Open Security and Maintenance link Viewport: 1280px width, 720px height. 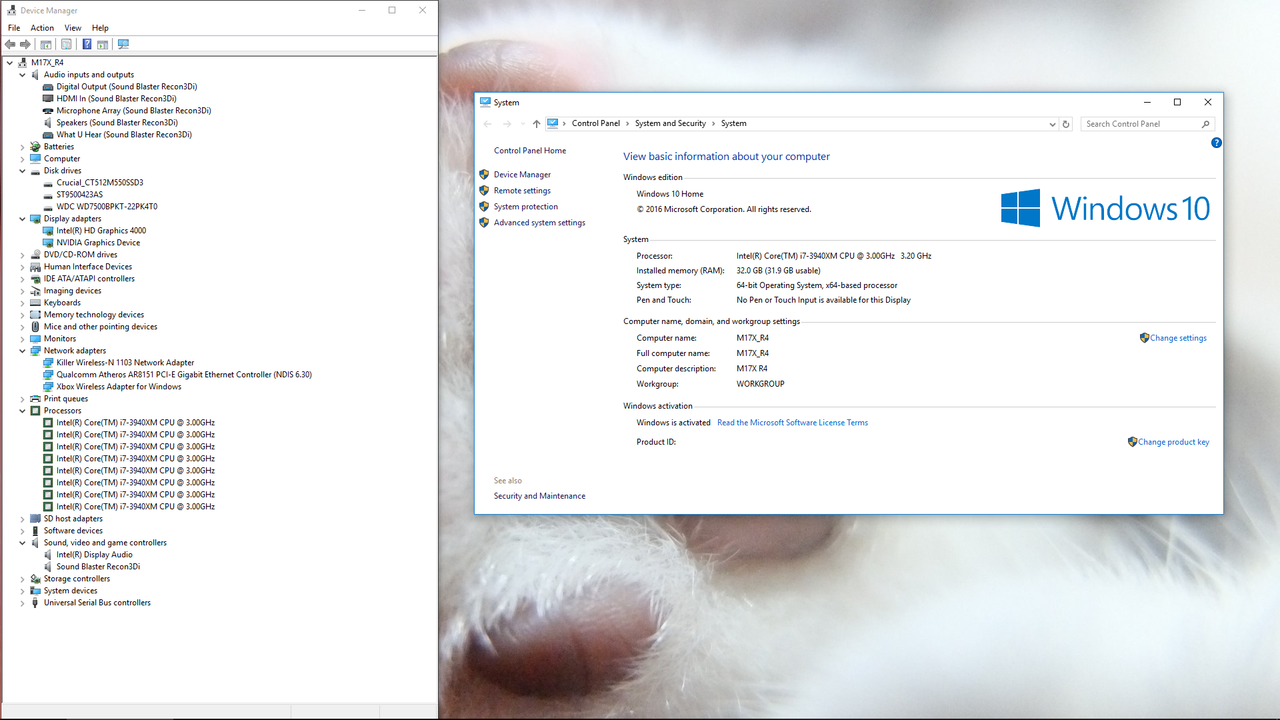540,496
